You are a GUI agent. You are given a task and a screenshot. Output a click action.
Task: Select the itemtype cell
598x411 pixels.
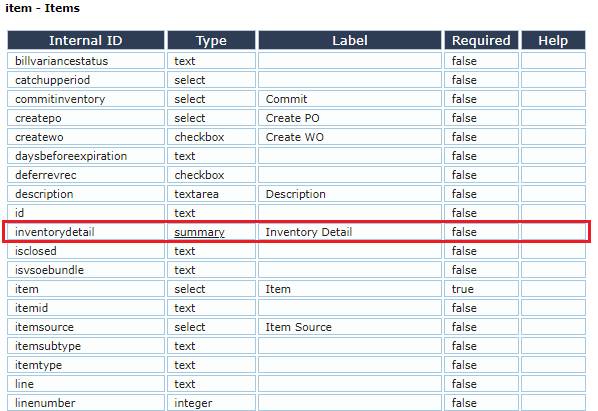click(x=86, y=365)
